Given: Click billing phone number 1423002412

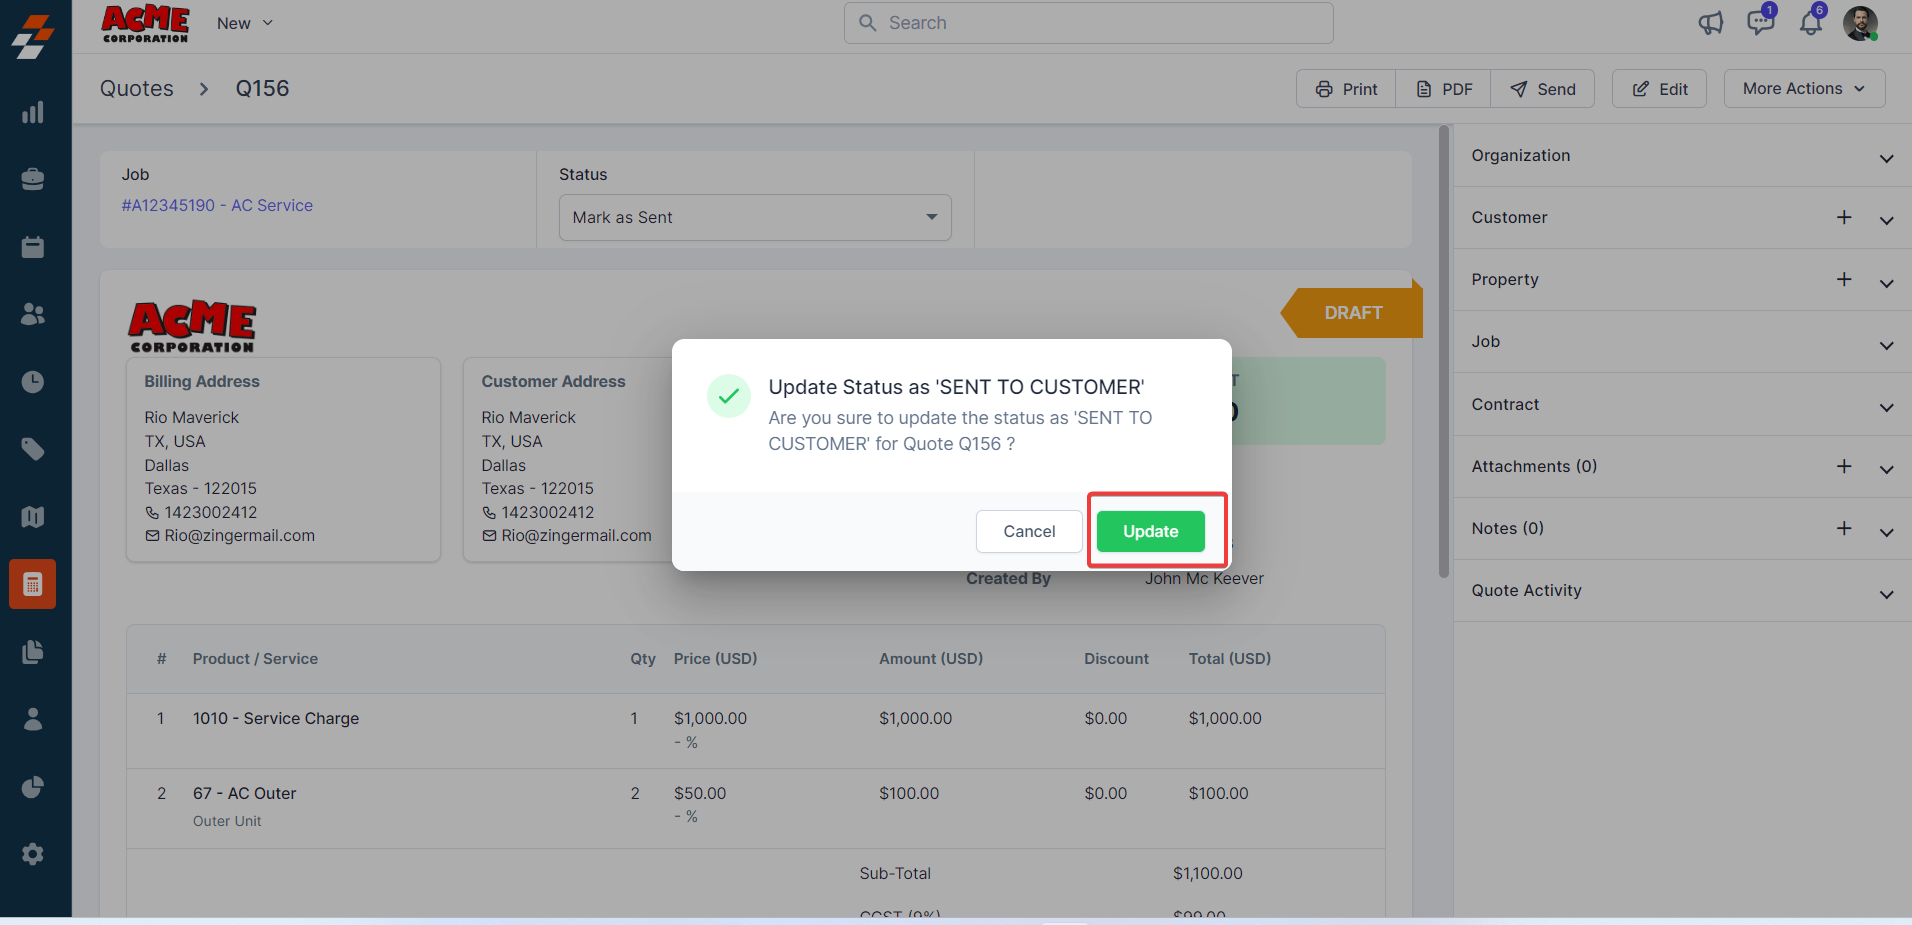Looking at the screenshot, I should [211, 512].
